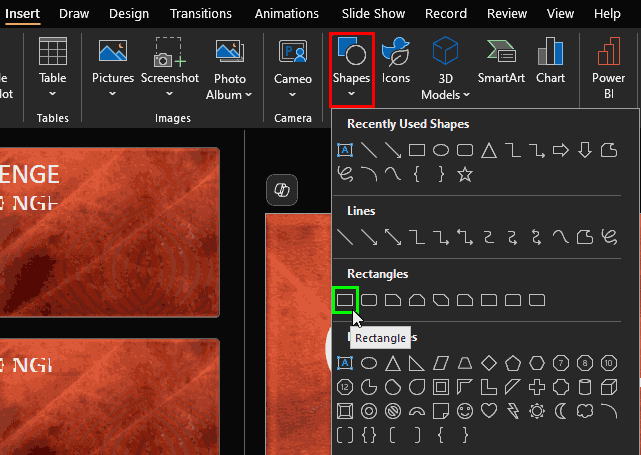Insert the Smiley Face shape
The height and width of the screenshot is (455, 641).
465,411
